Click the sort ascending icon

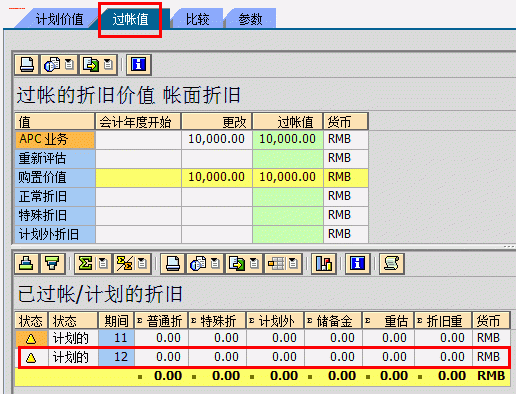click(x=26, y=264)
